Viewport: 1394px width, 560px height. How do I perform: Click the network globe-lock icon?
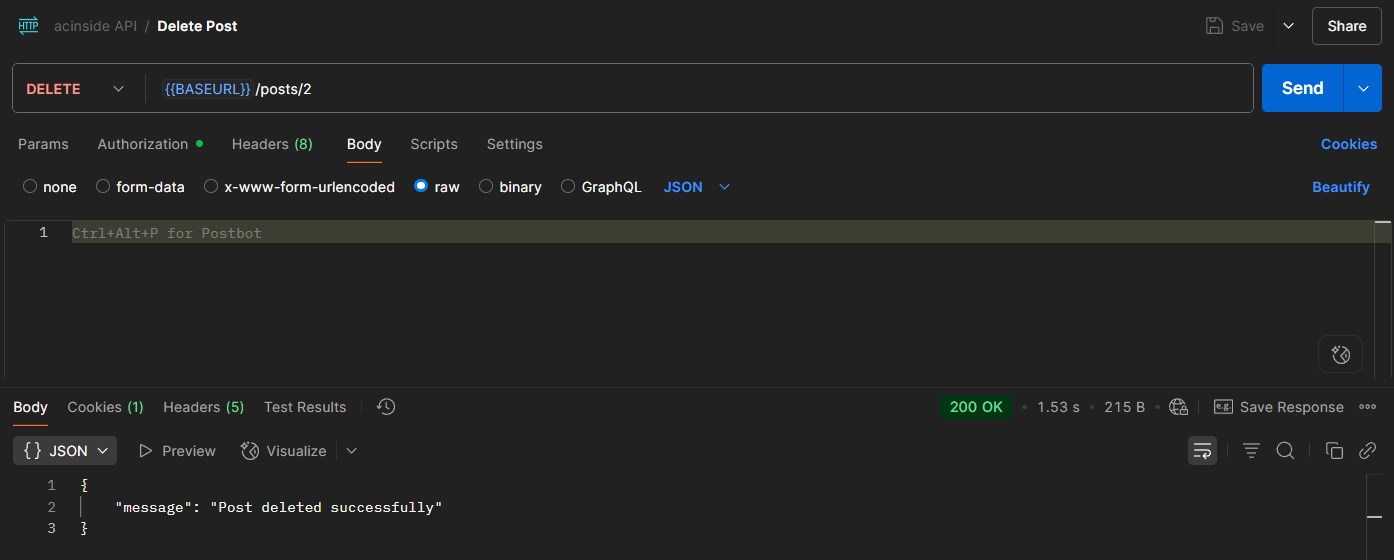point(1179,407)
